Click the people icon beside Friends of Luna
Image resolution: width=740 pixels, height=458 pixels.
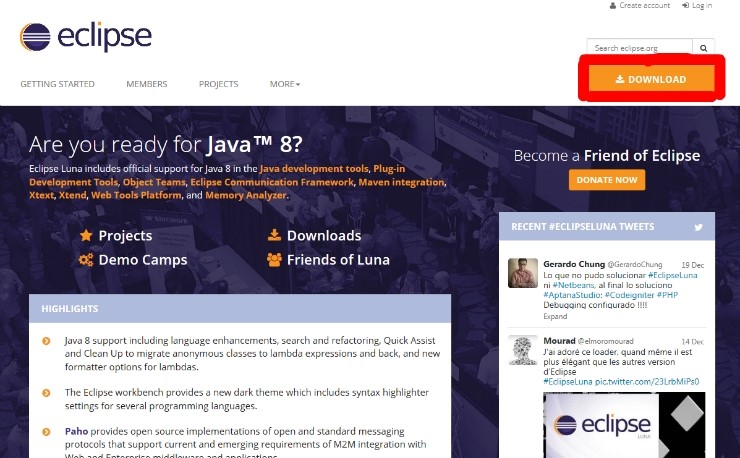click(274, 260)
